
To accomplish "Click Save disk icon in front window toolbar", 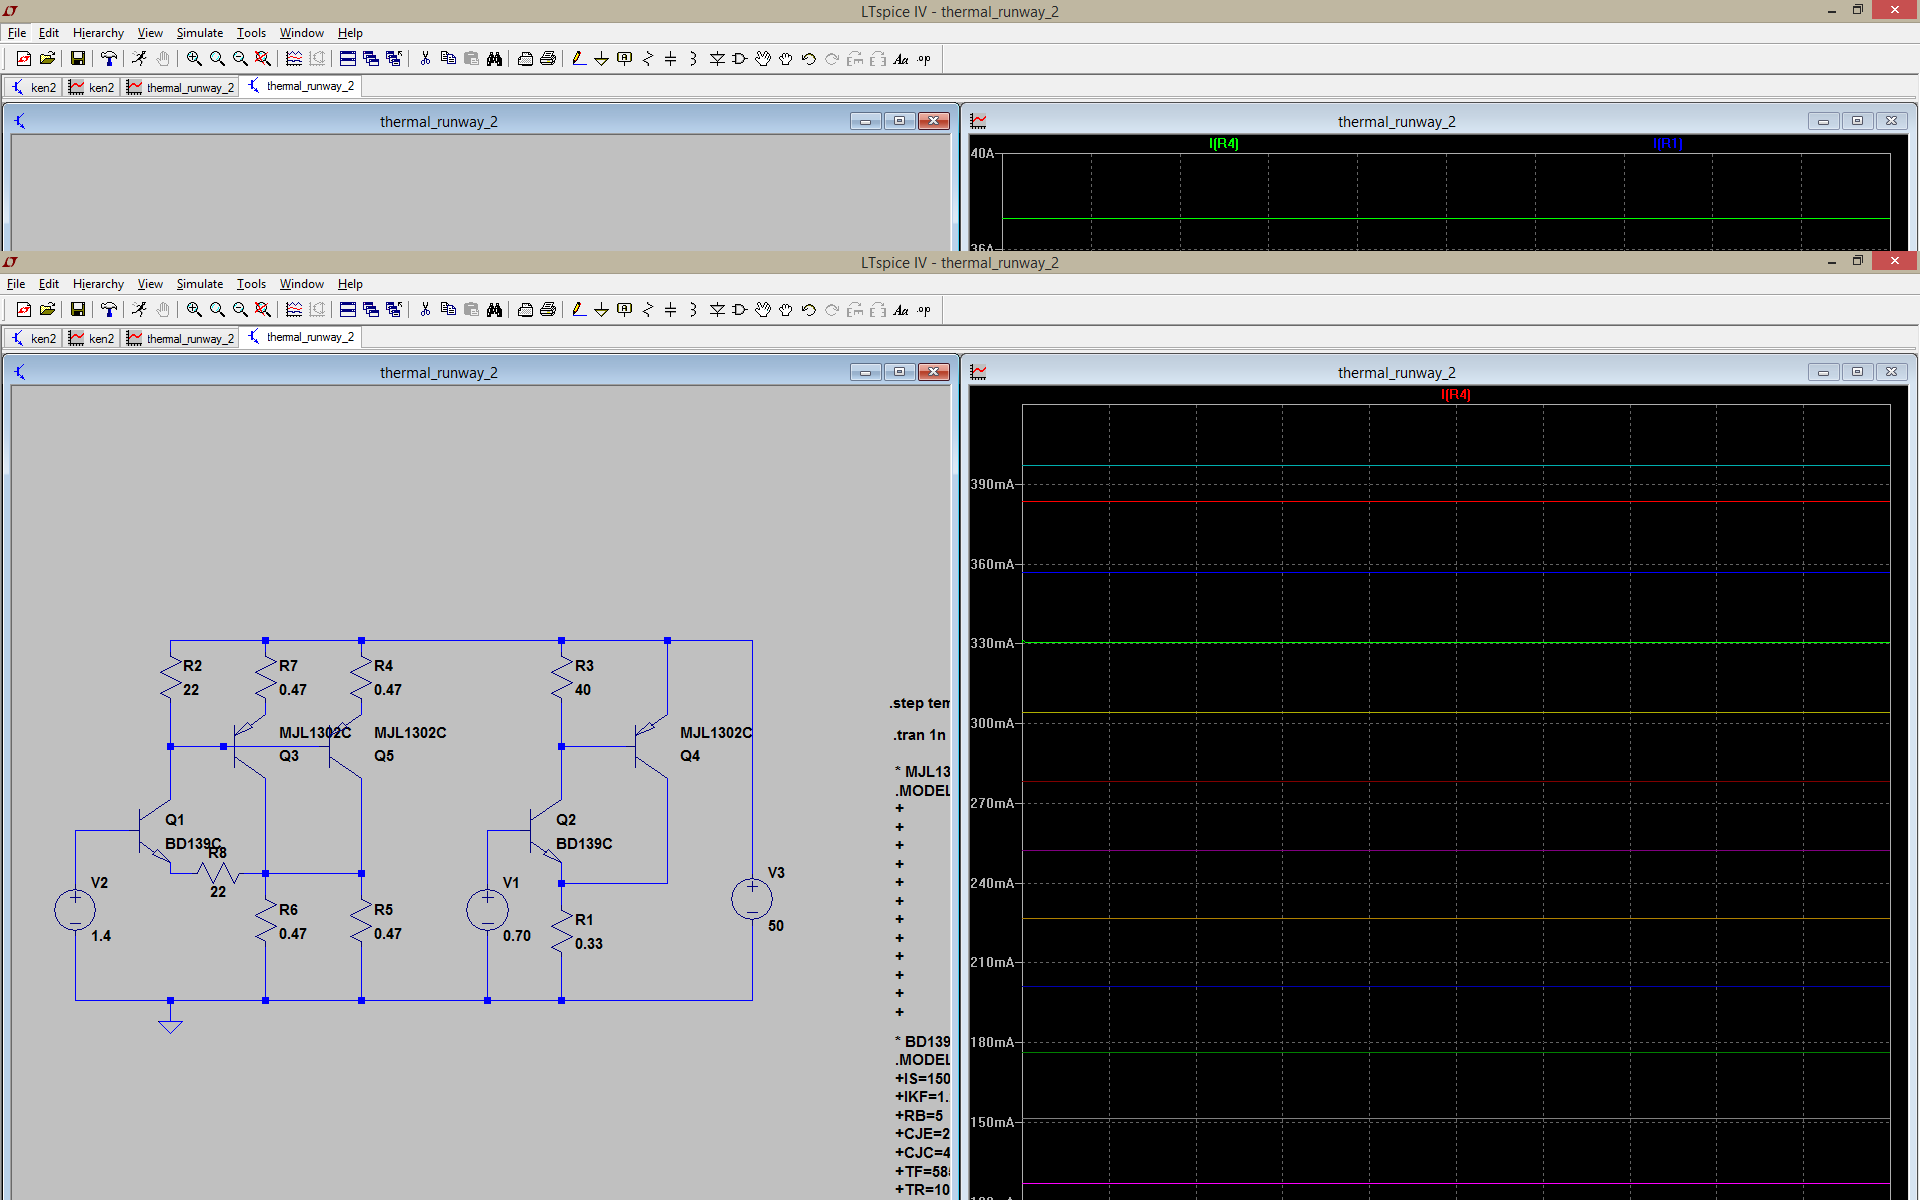I will [77, 310].
